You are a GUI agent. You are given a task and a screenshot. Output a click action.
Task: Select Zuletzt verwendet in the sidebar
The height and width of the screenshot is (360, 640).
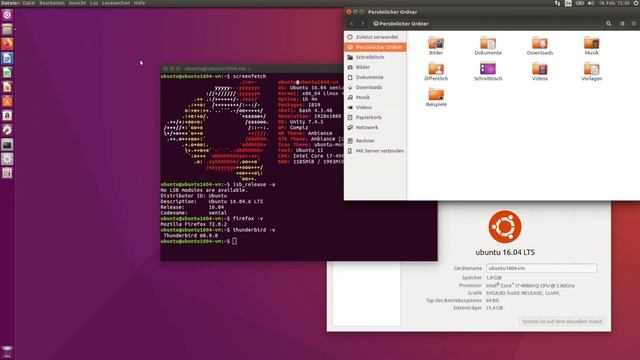point(375,37)
